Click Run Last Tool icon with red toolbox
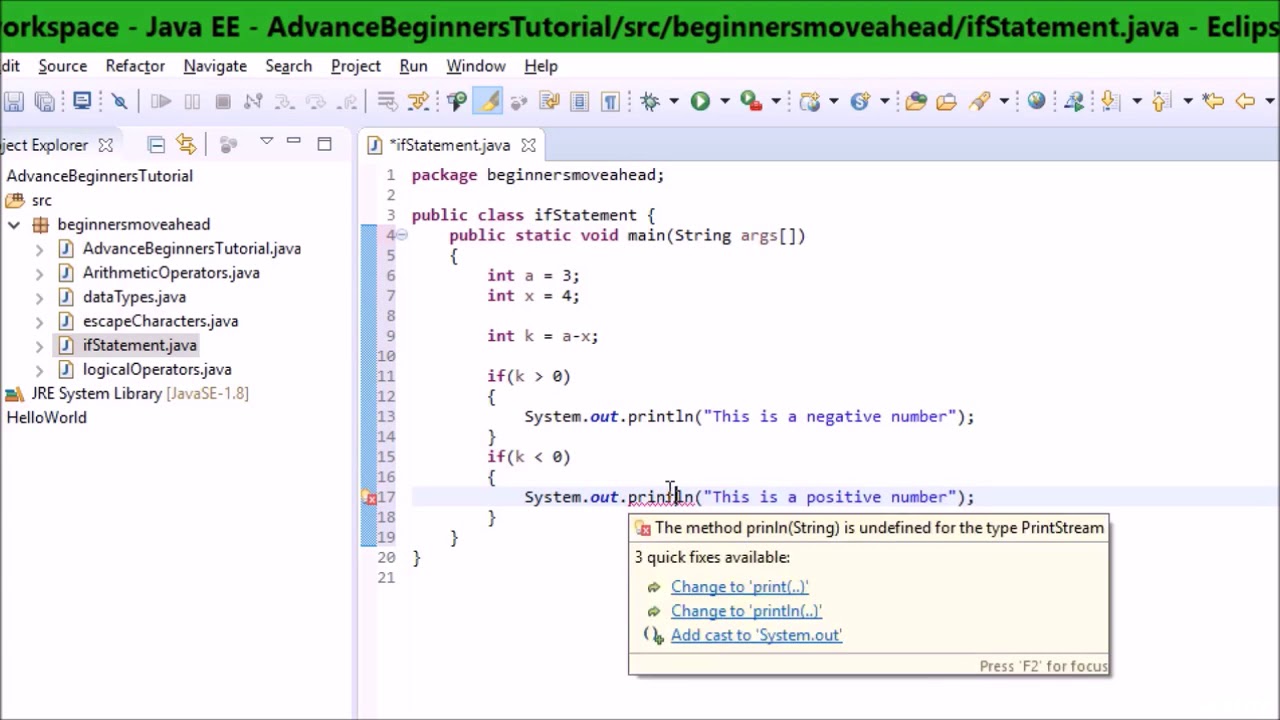 tap(751, 101)
